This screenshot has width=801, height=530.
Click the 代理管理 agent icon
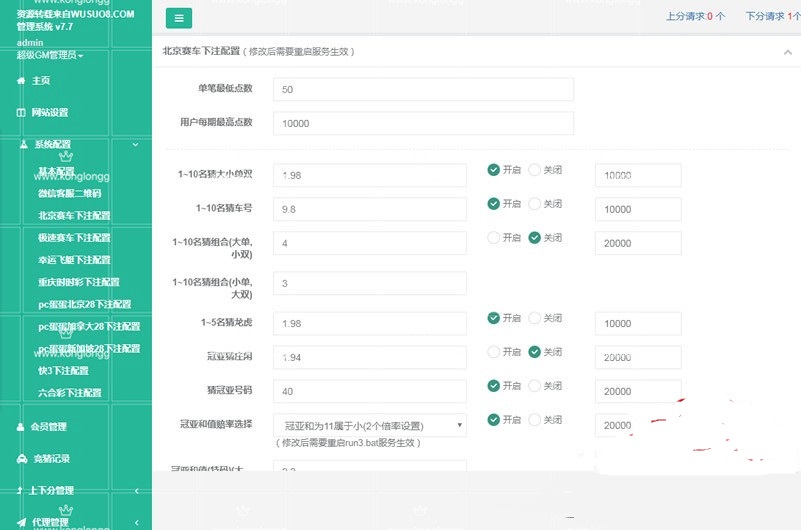[22, 522]
